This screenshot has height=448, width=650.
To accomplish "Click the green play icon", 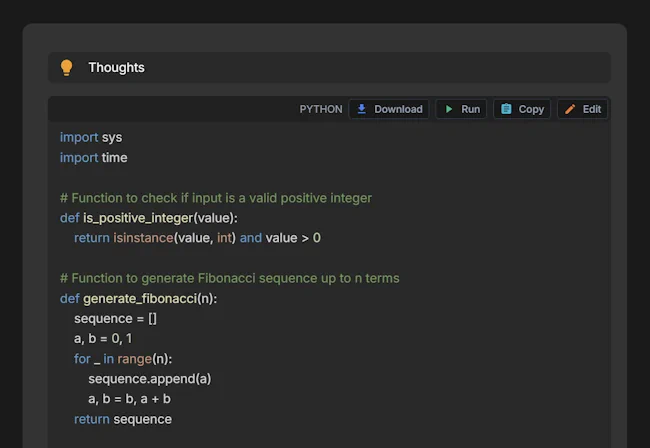I will [449, 109].
